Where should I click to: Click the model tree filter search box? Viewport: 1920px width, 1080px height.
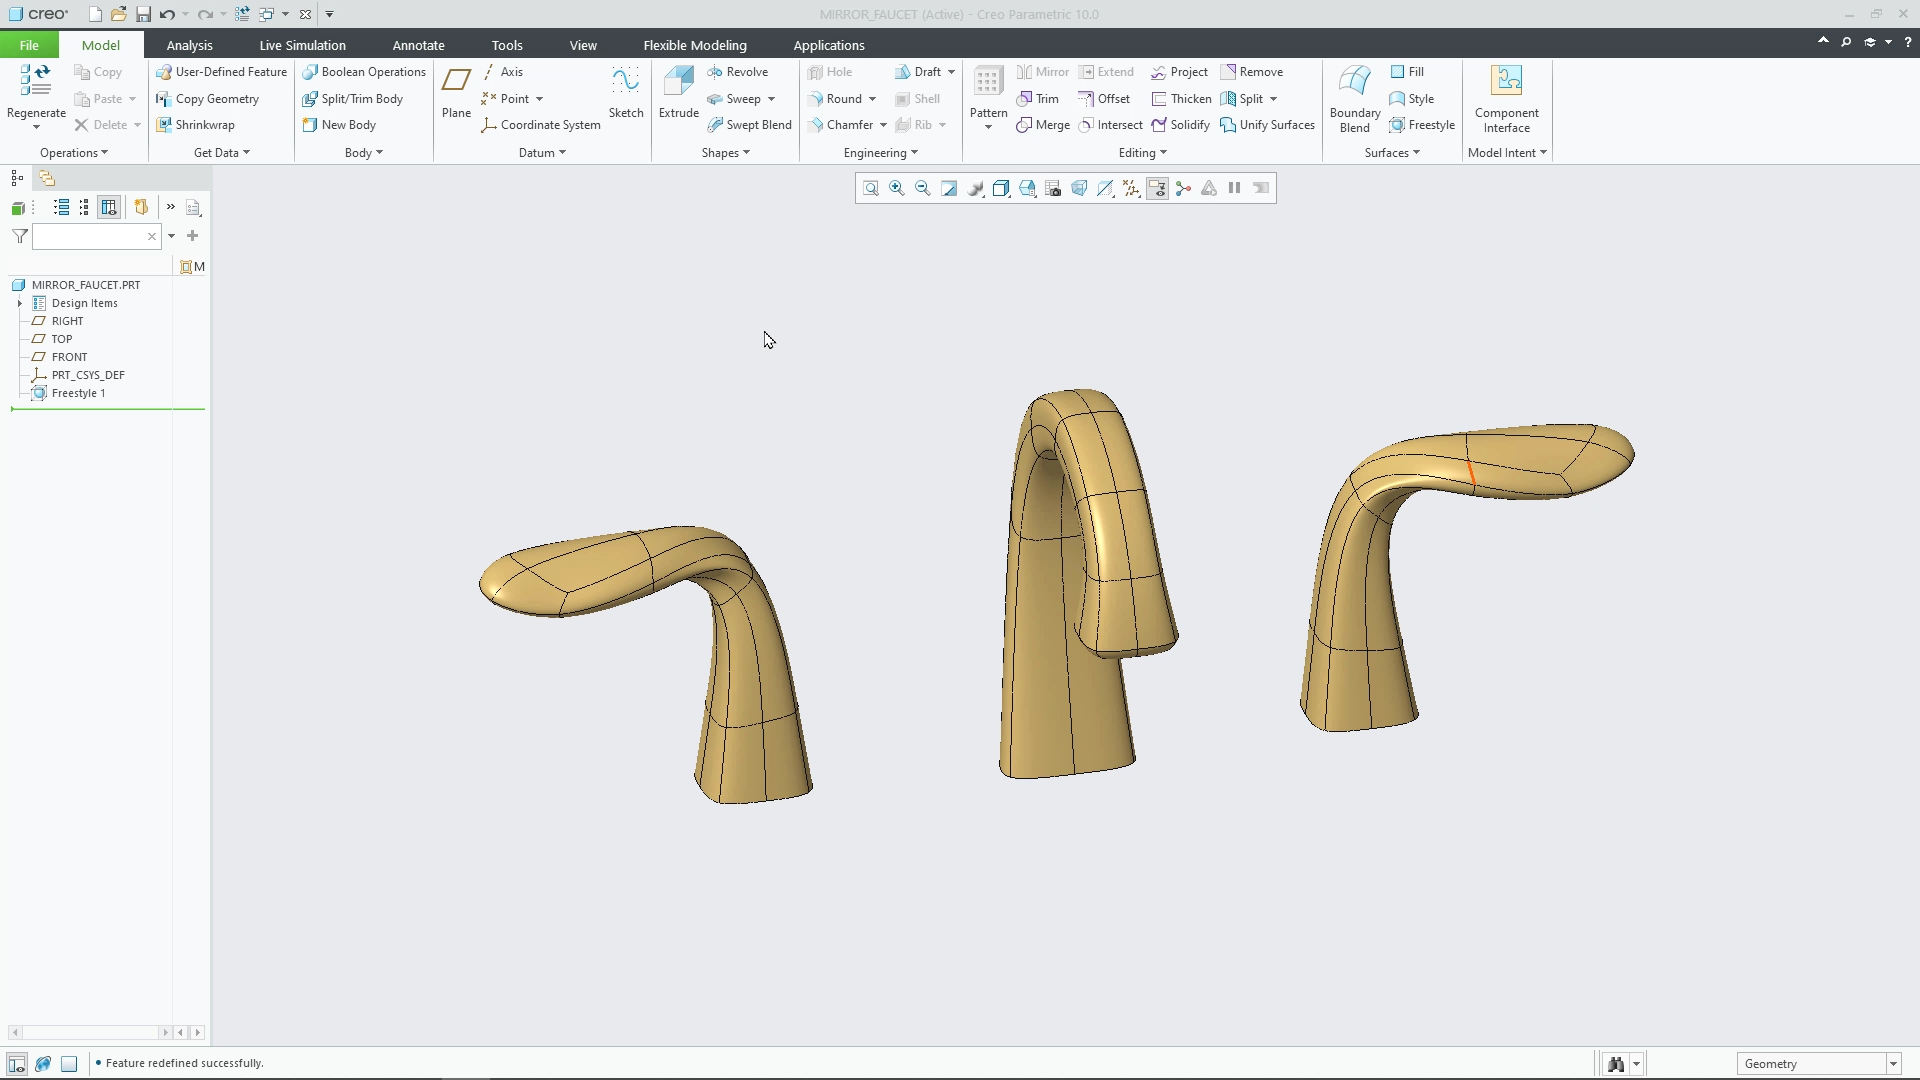pyautogui.click(x=90, y=236)
